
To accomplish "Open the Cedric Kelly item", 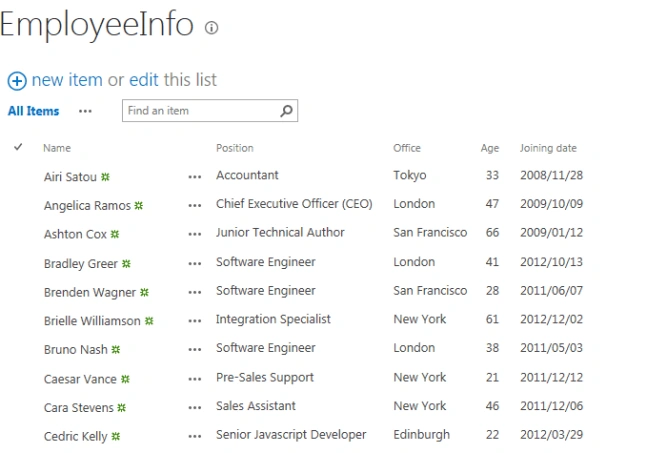I will (x=75, y=436).
